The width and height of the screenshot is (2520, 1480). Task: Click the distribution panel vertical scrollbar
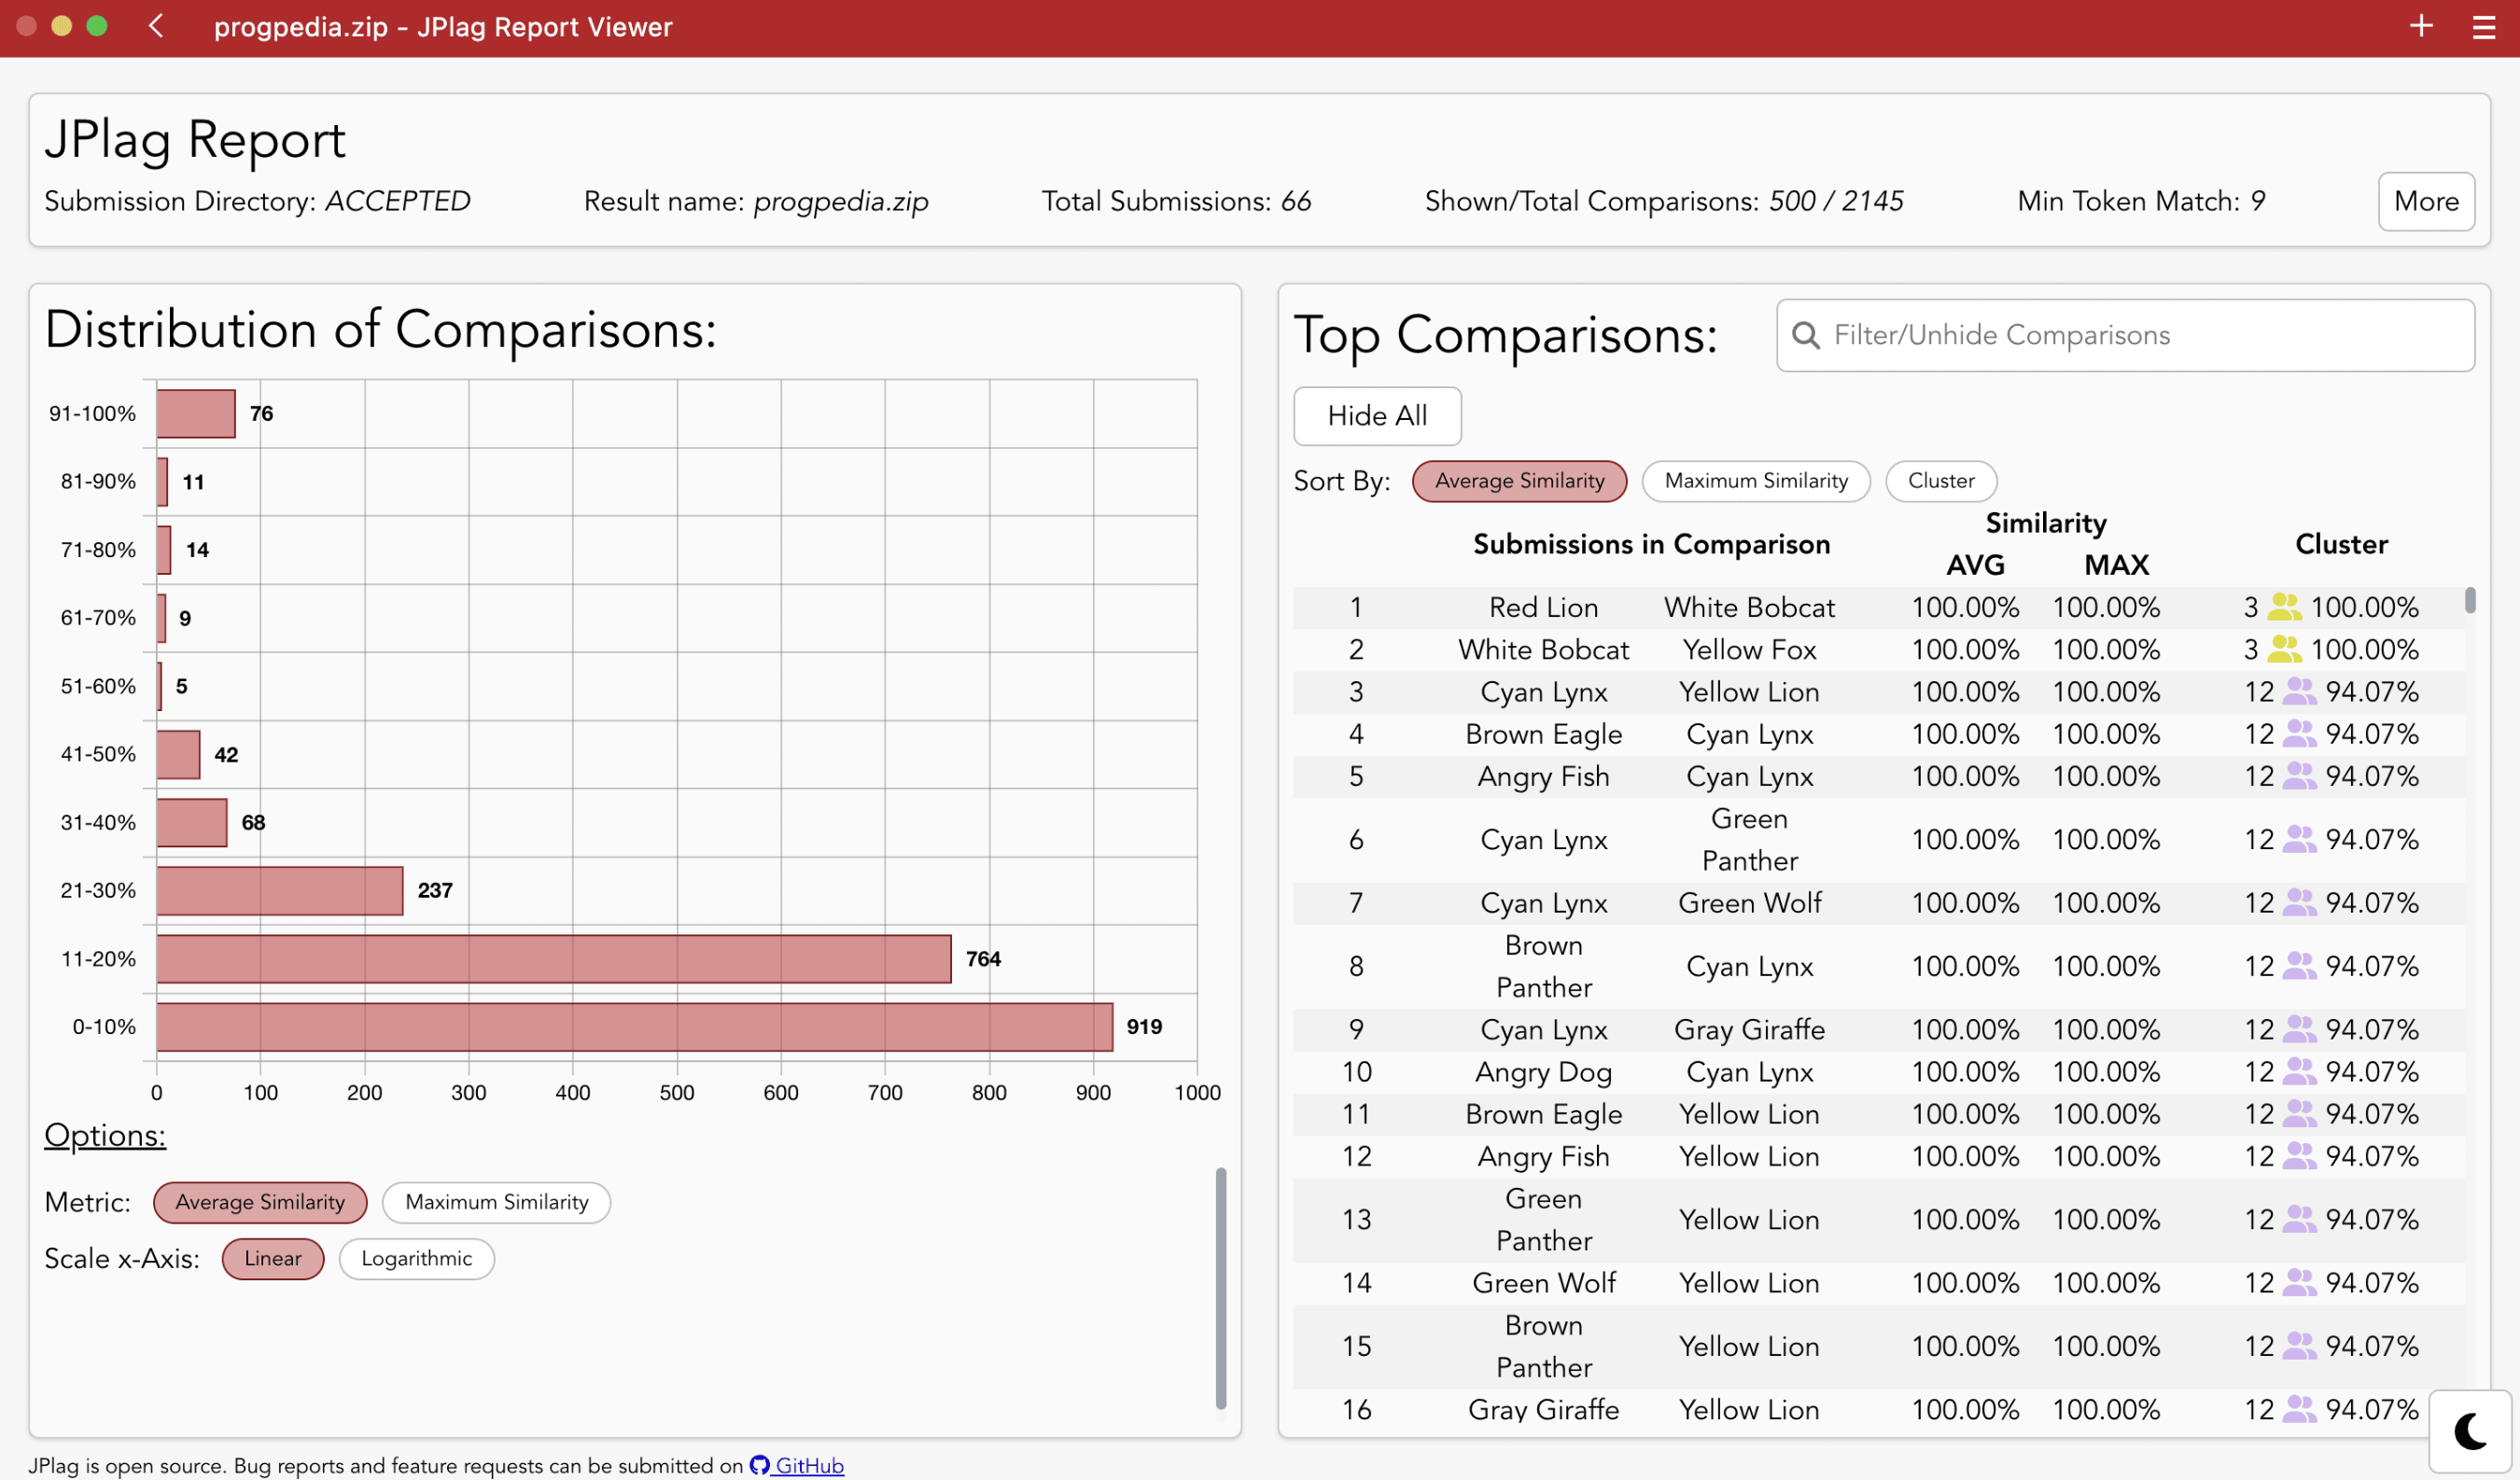(1220, 1288)
